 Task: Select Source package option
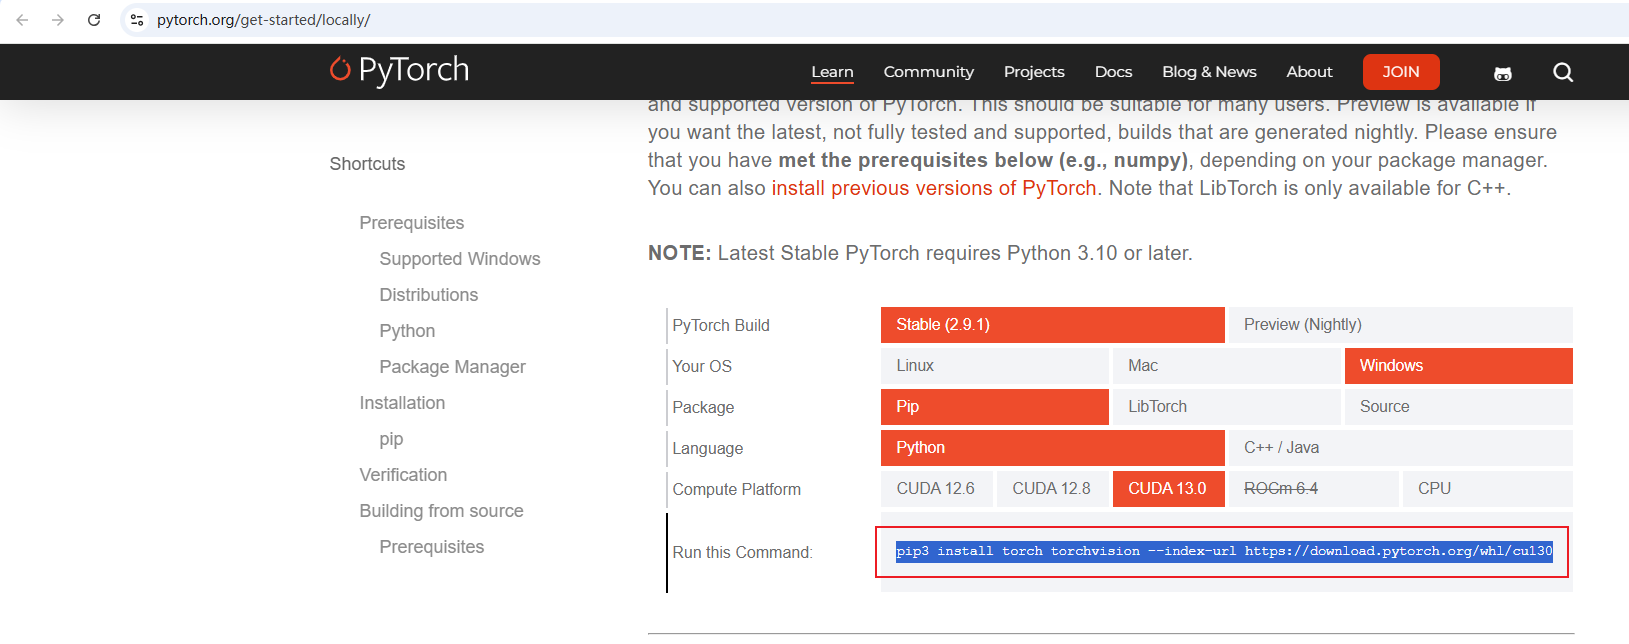click(1459, 407)
